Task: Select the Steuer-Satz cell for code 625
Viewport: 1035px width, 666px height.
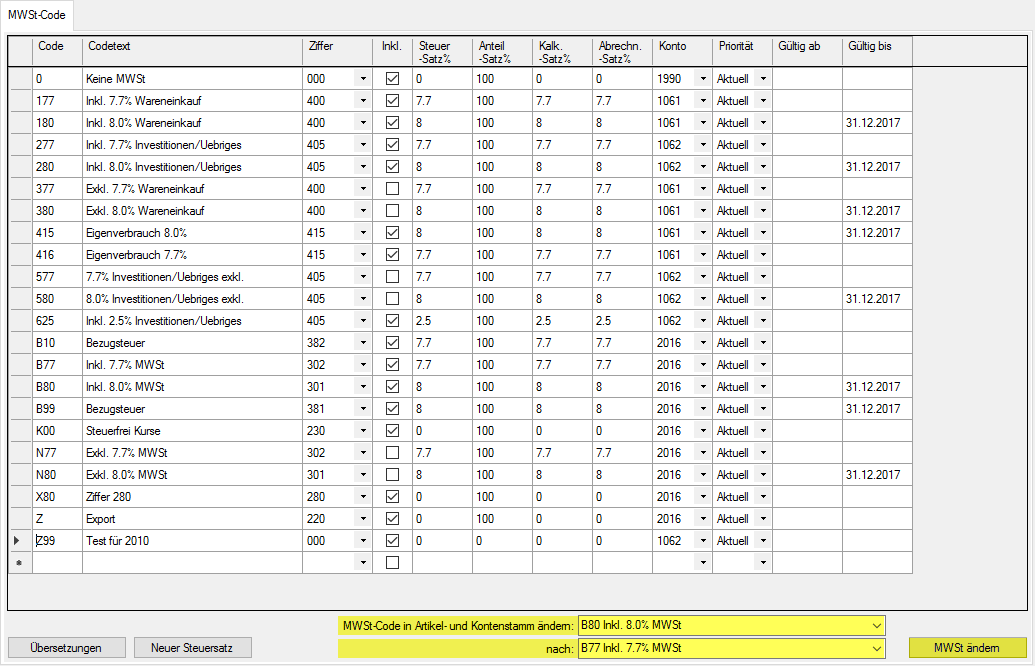Action: (442, 320)
